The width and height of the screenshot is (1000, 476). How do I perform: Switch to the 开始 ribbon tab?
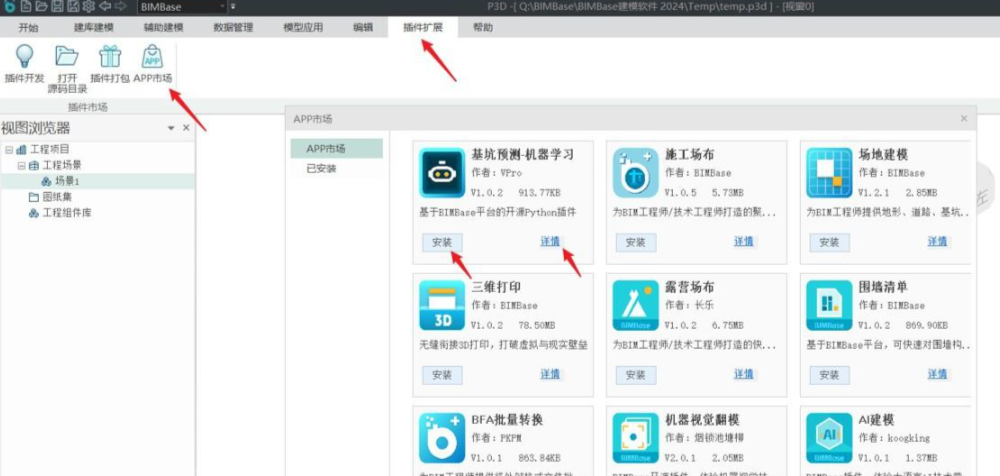coord(28,27)
